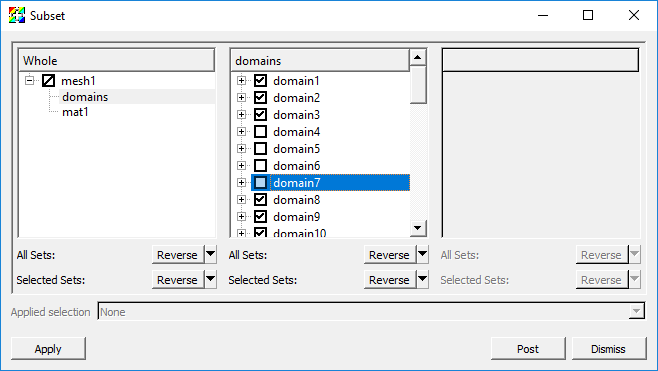Screen dimensions: 658x371
Task: Check the domain6 checkbox
Action: tap(260, 166)
